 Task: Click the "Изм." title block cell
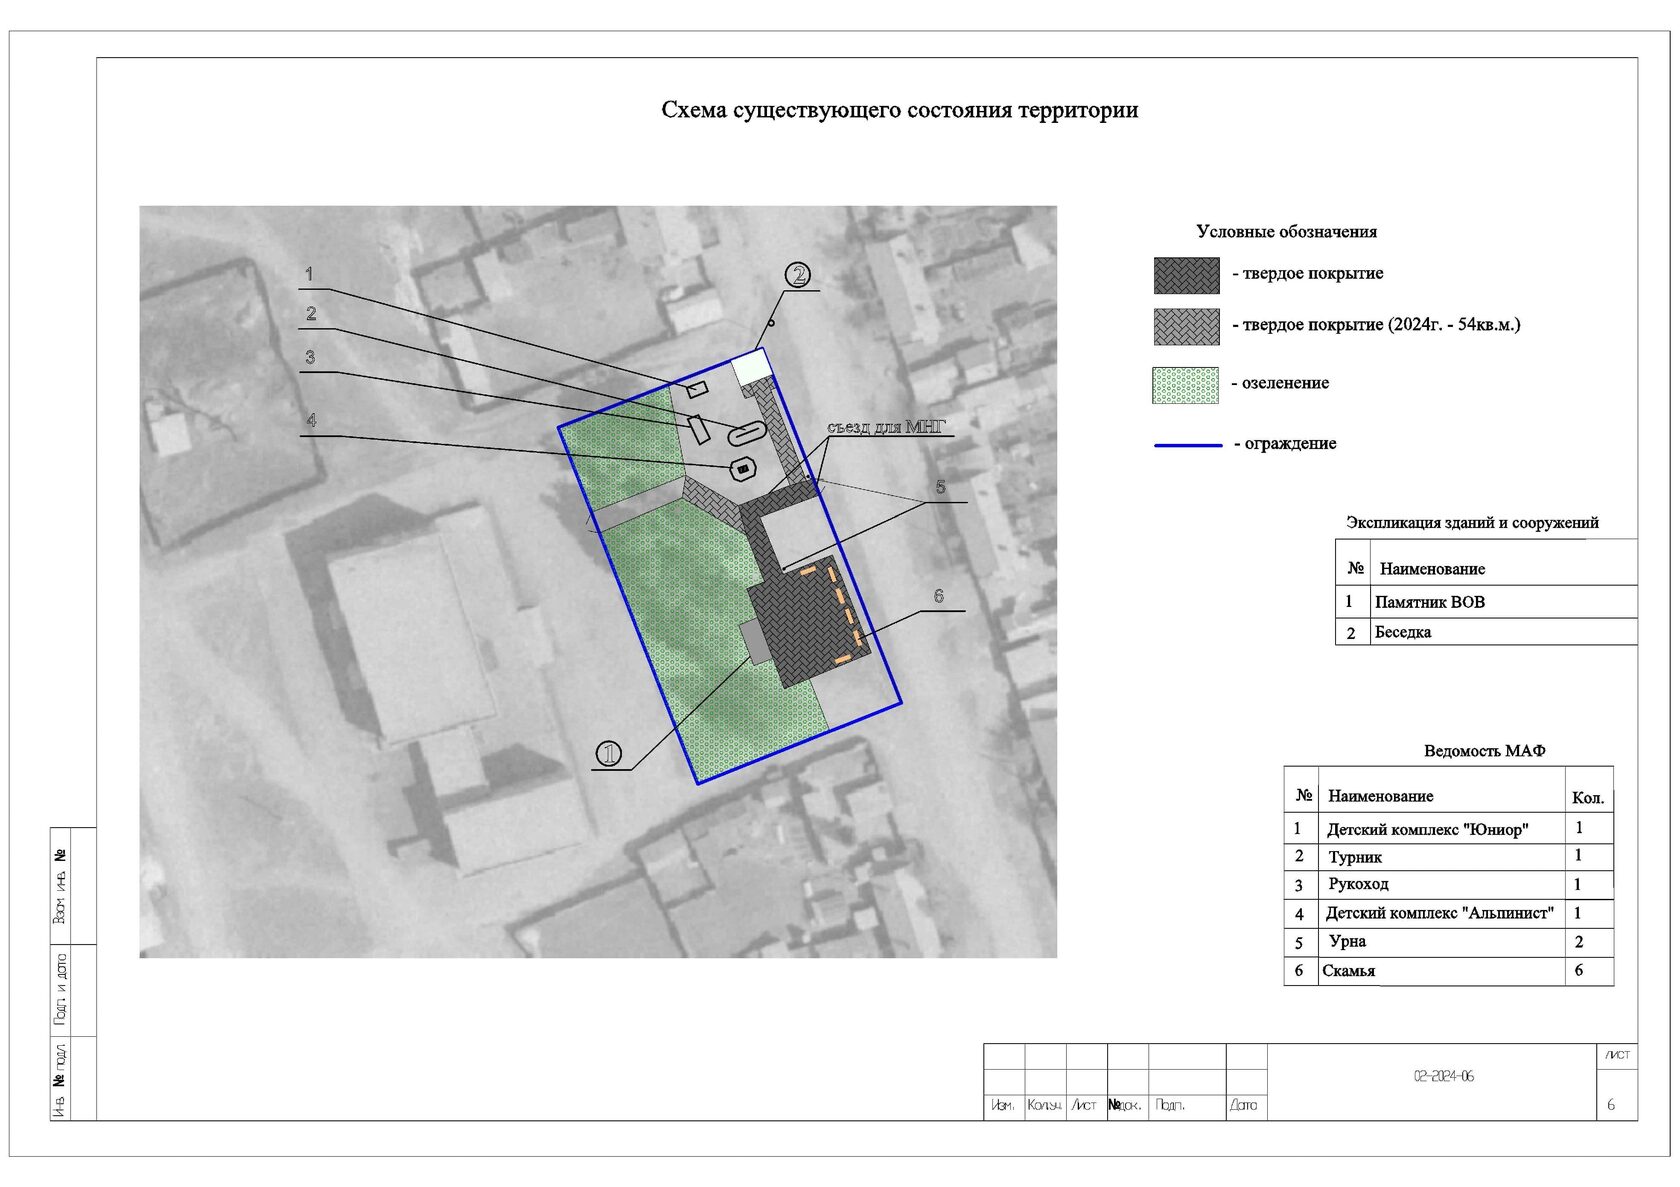click(x=1003, y=1106)
